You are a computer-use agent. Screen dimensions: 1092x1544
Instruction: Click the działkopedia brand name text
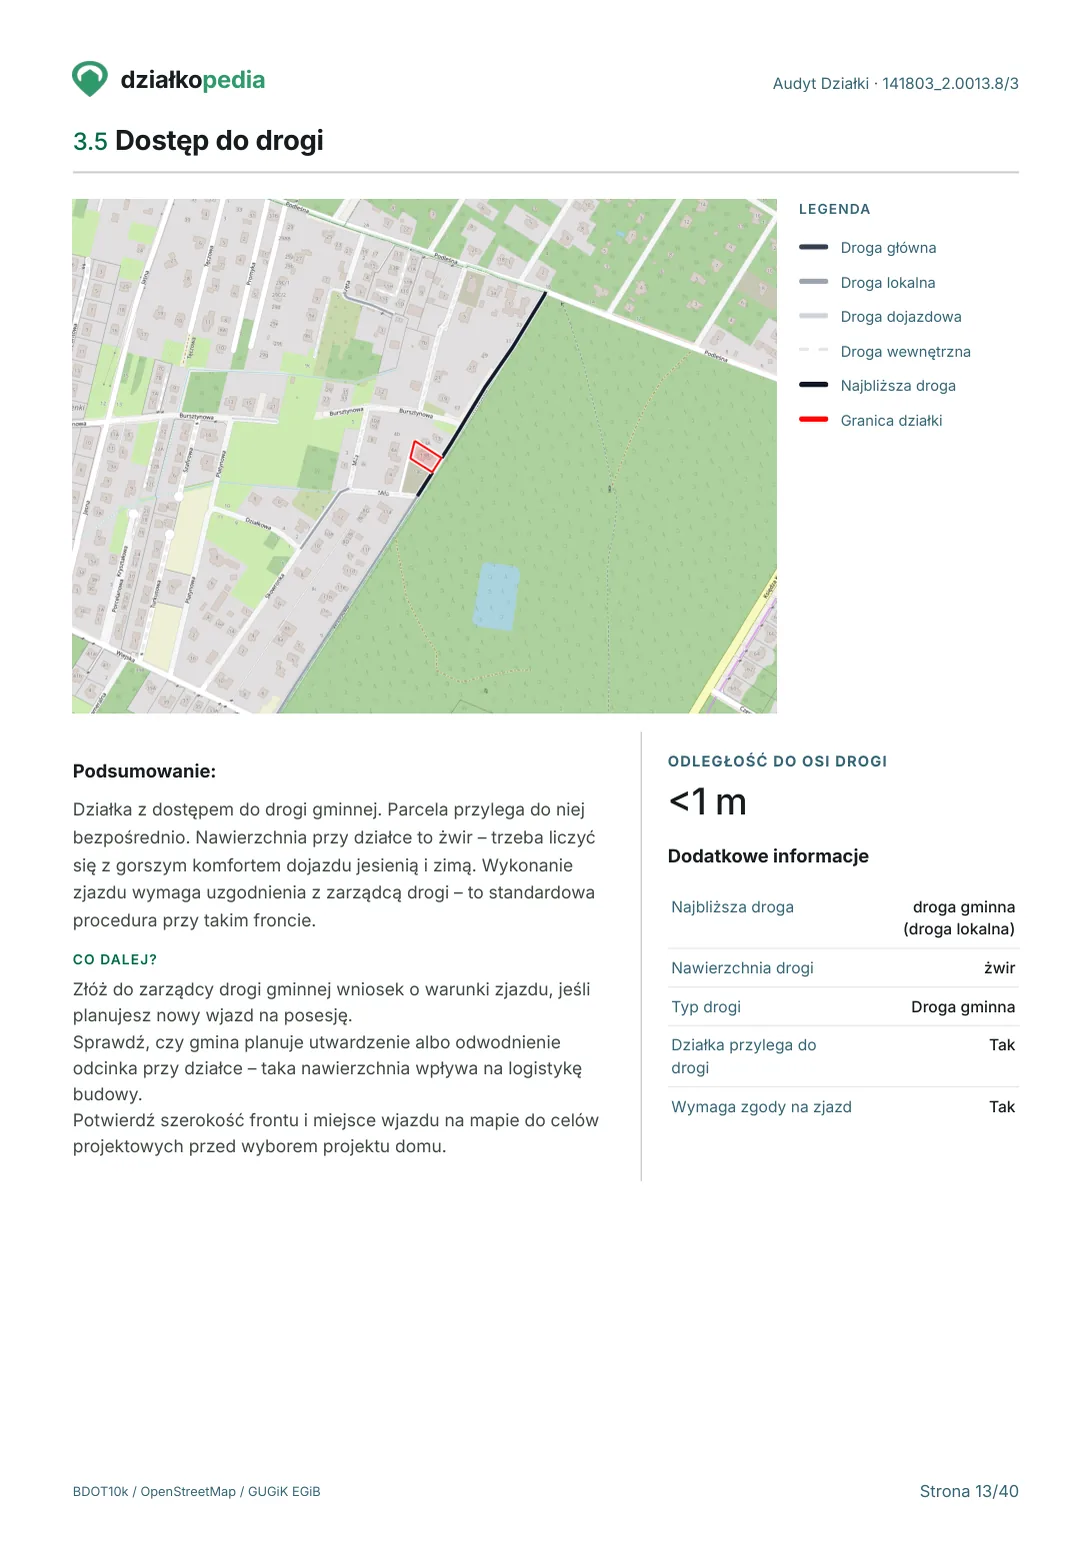(193, 80)
